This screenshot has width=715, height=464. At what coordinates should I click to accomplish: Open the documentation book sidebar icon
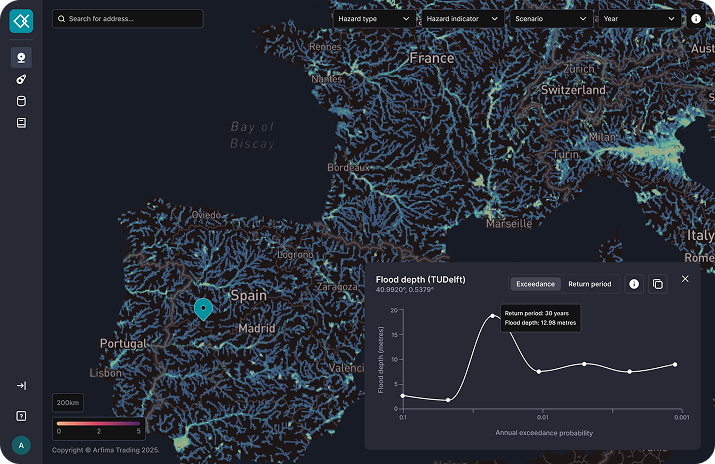click(21, 123)
